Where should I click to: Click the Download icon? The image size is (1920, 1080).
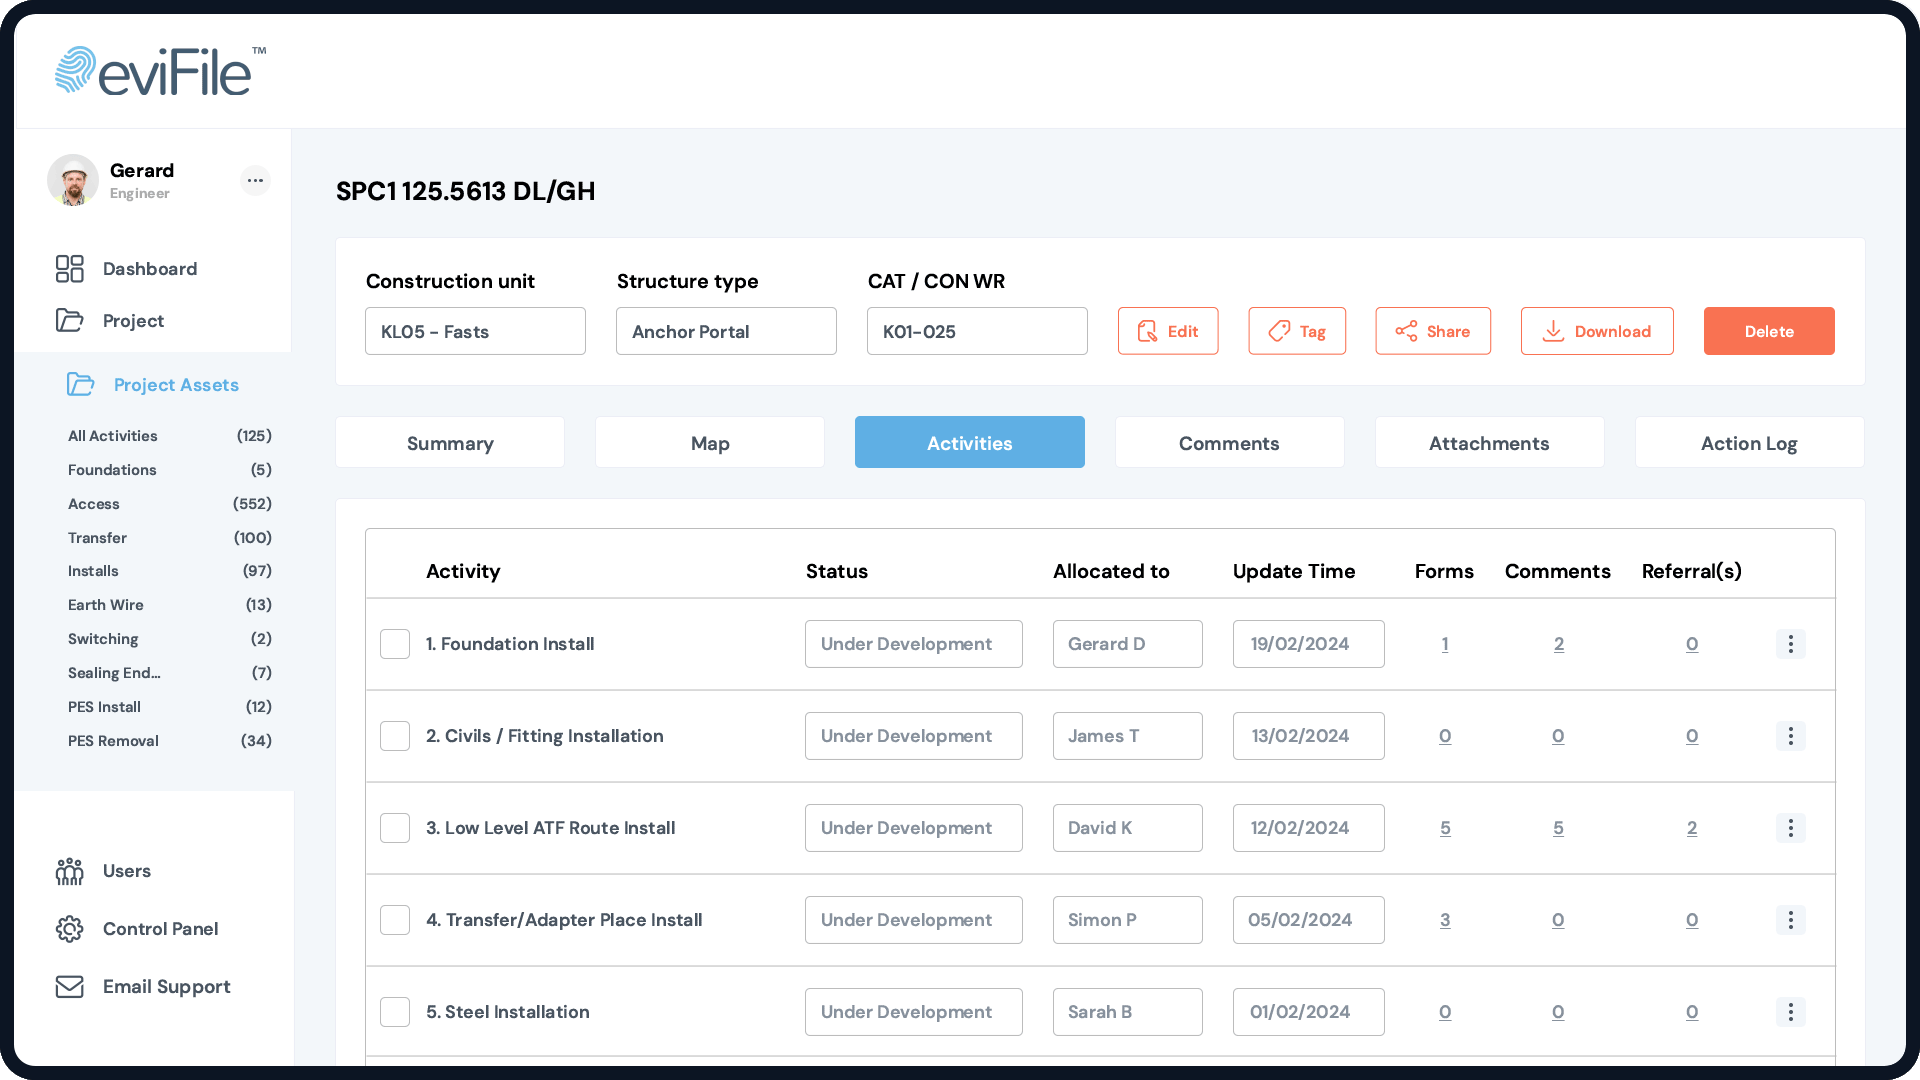pos(1553,331)
